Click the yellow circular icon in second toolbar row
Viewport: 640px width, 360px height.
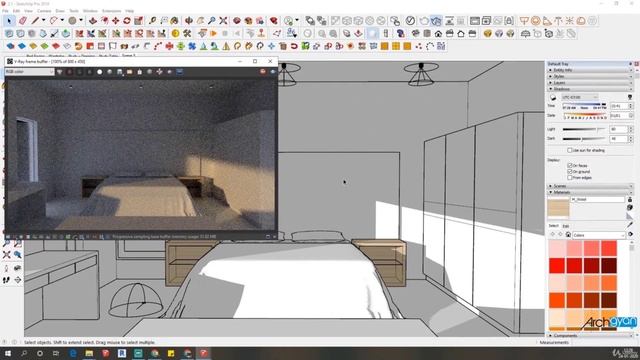176,33
